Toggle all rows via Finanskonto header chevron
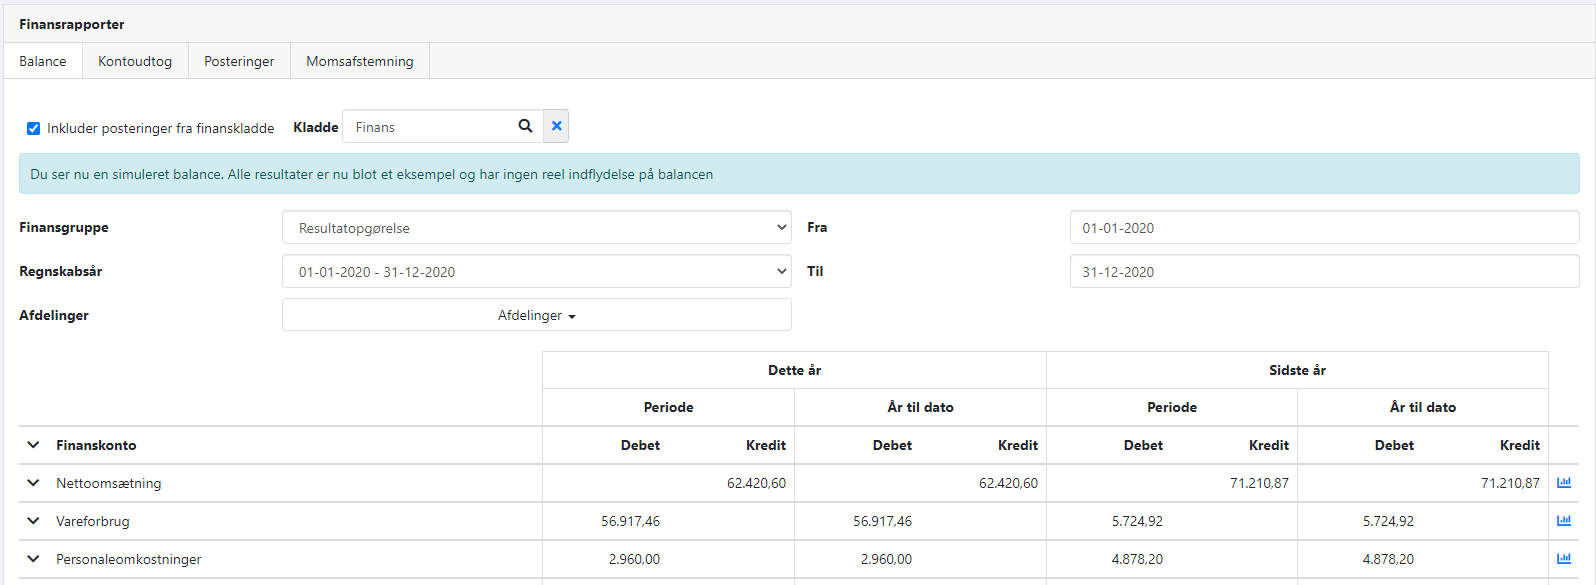This screenshot has height=585, width=1596. click(x=33, y=445)
